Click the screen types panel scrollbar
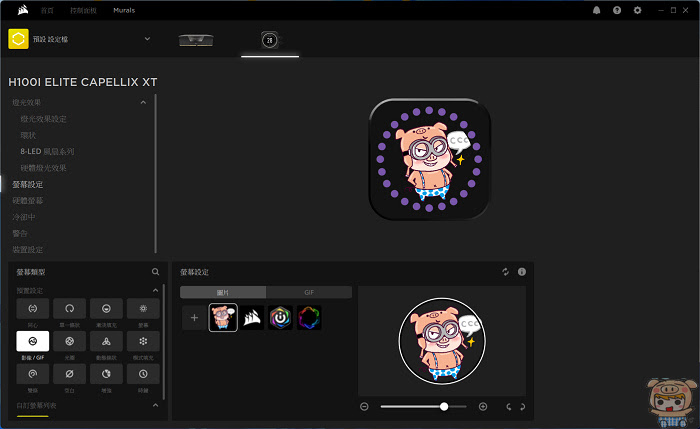This screenshot has height=429, width=700. click(164, 342)
